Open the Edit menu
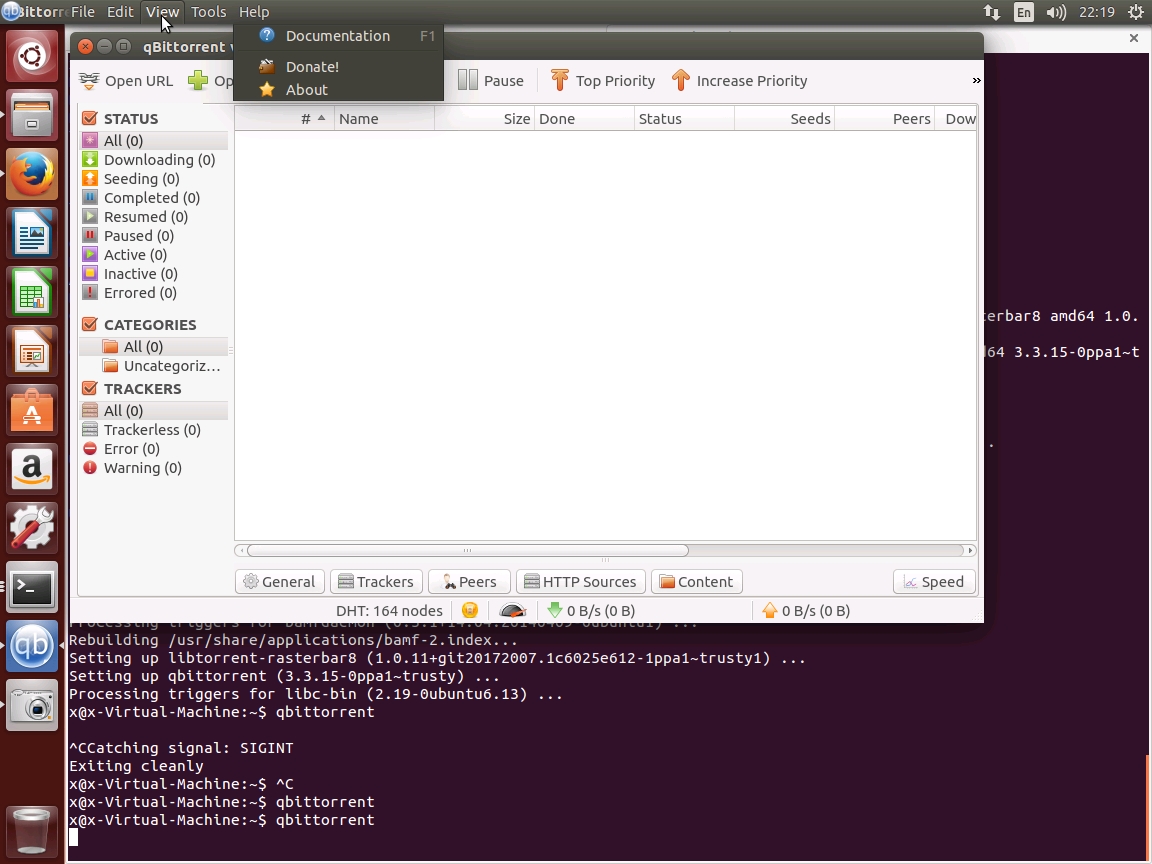The image size is (1152, 864). pos(120,12)
